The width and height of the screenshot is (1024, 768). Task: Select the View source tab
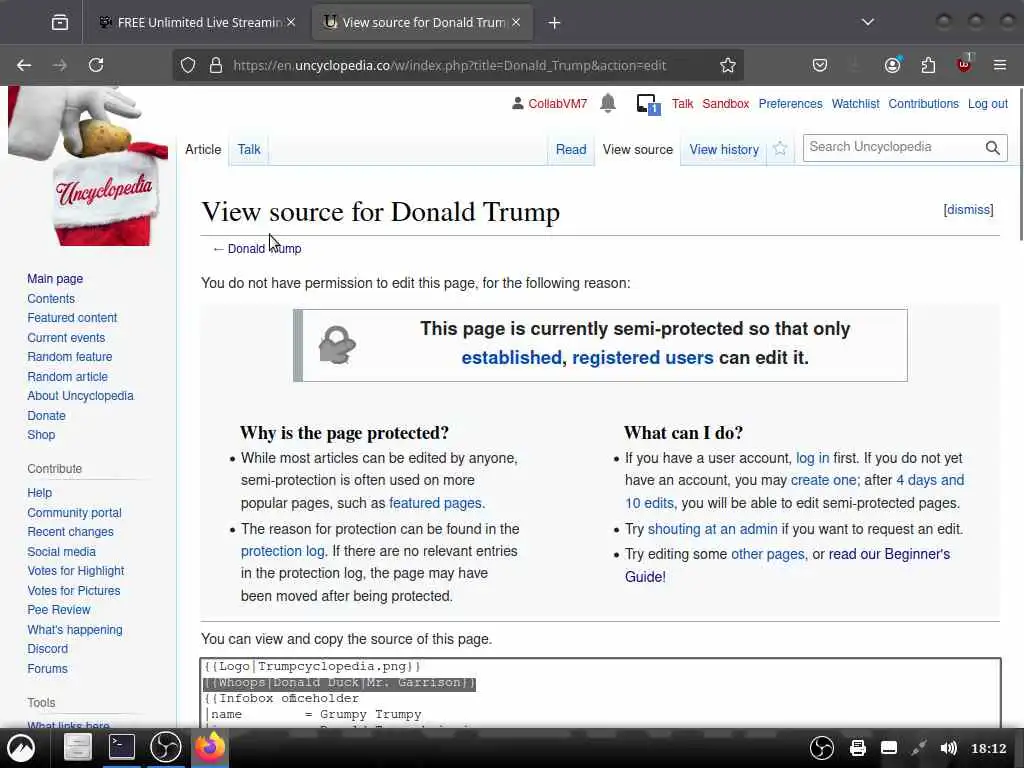637,150
